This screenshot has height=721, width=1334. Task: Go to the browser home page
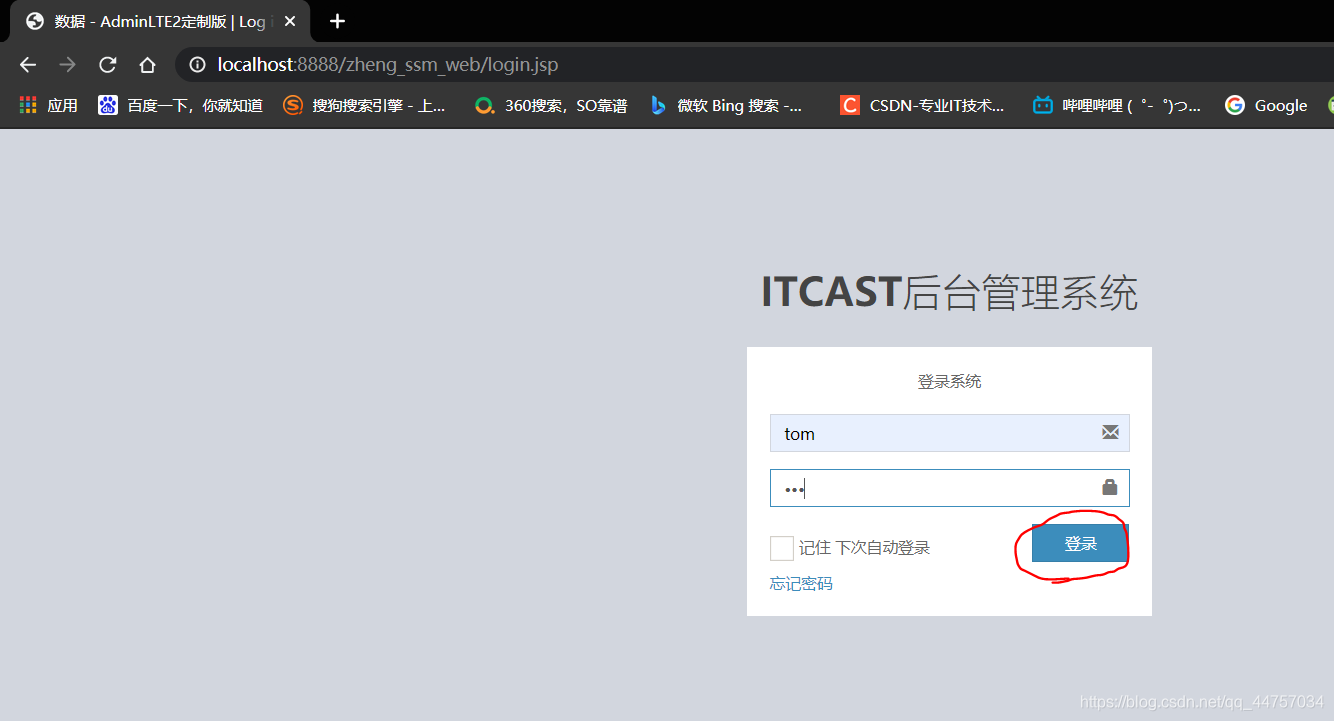[x=147, y=65]
